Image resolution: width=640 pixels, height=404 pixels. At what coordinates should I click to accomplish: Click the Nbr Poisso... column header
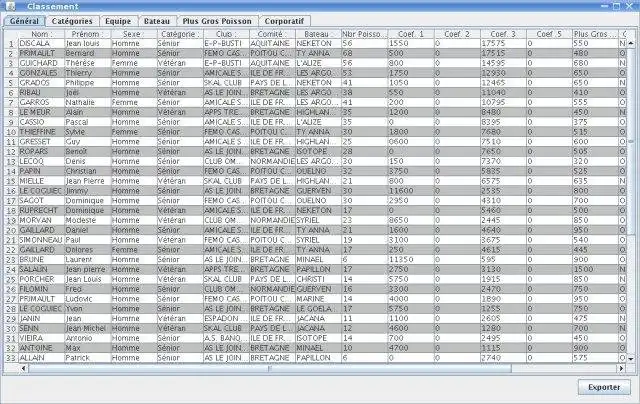pyautogui.click(x=364, y=34)
